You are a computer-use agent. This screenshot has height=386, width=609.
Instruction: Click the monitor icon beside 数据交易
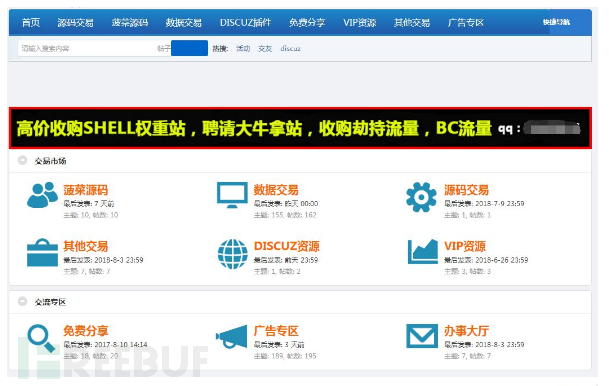(232, 195)
